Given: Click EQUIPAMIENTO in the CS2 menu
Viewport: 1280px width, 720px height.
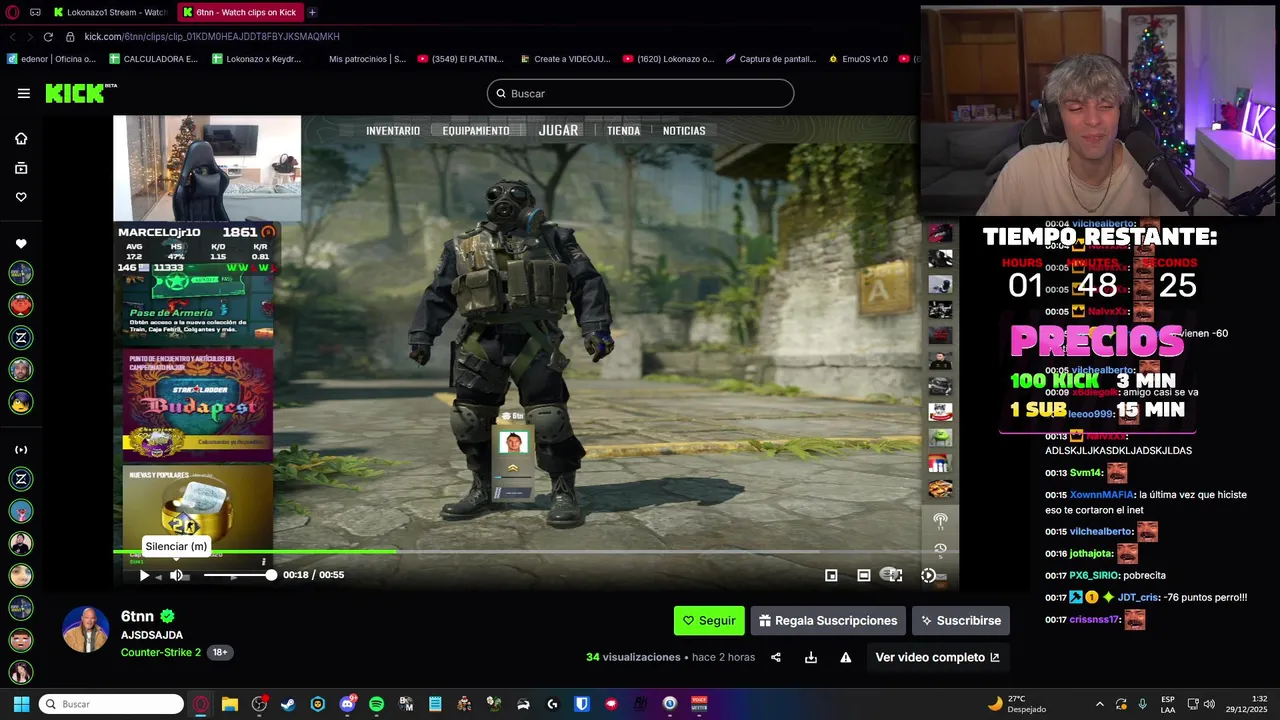Looking at the screenshot, I should (476, 131).
